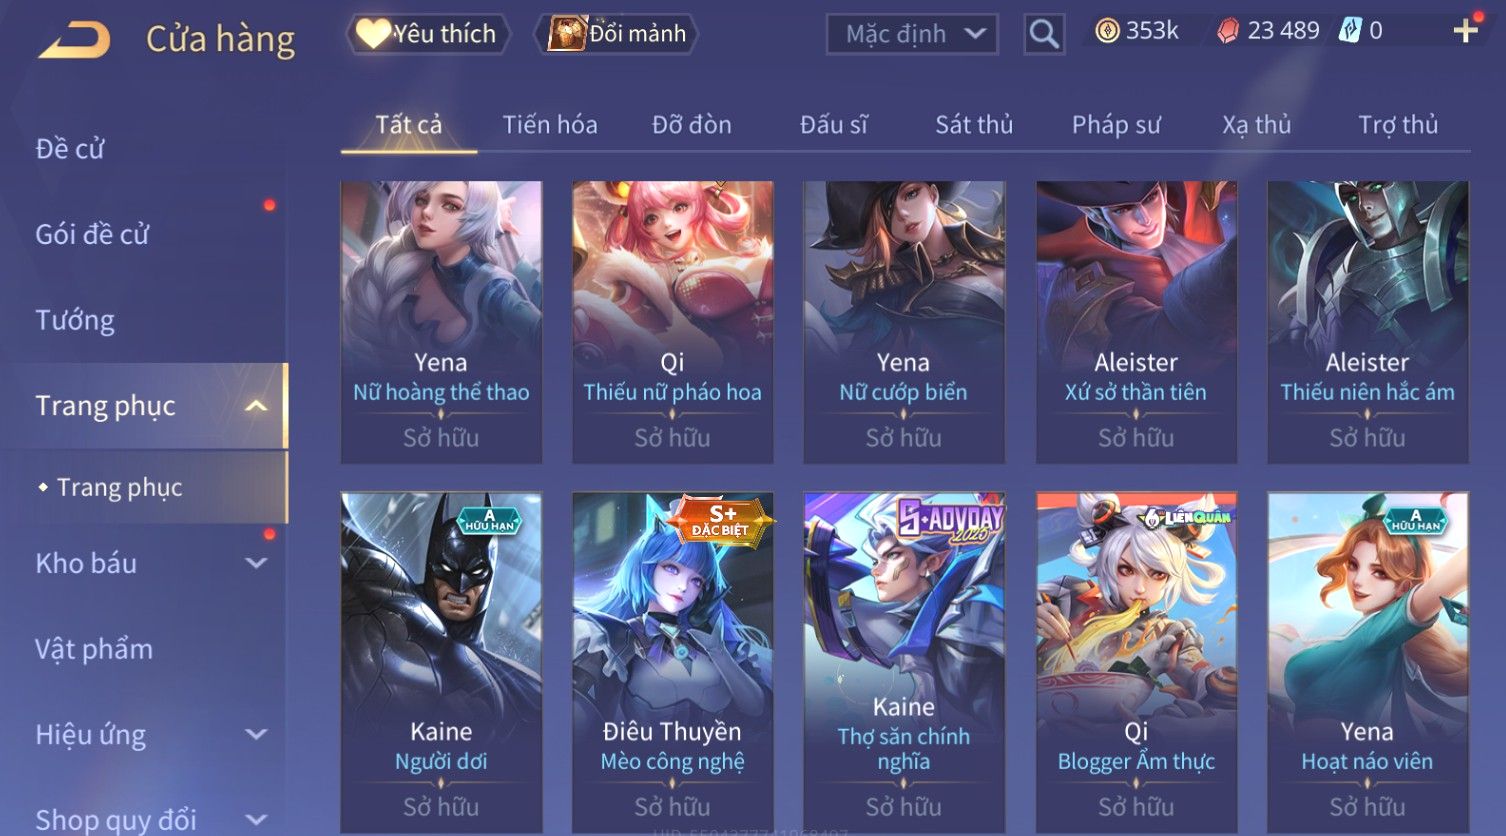
Task: Open the Mặc định sort dropdown
Action: (912, 34)
